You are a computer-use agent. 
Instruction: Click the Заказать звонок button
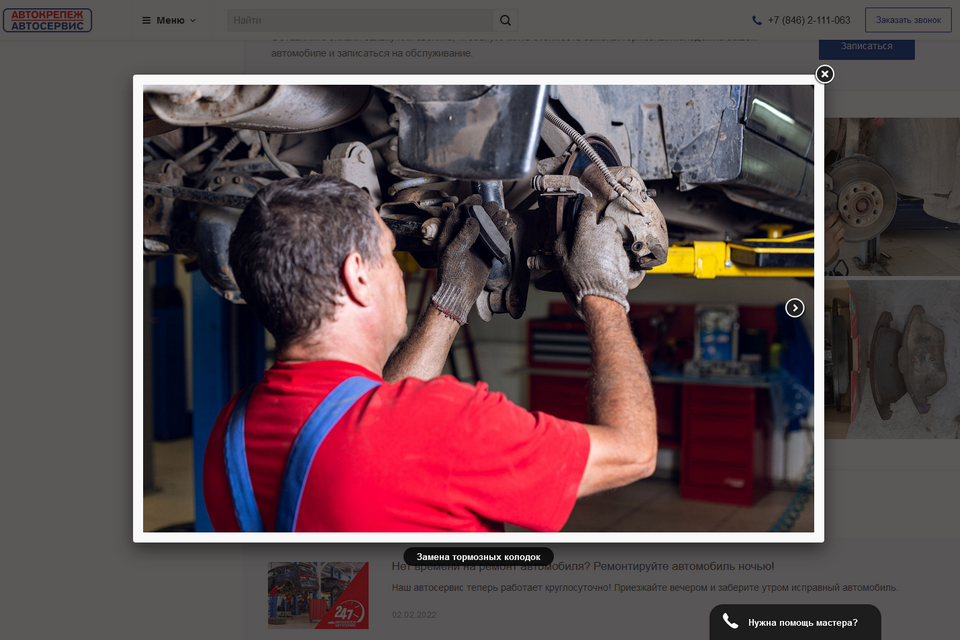pyautogui.click(x=908, y=20)
